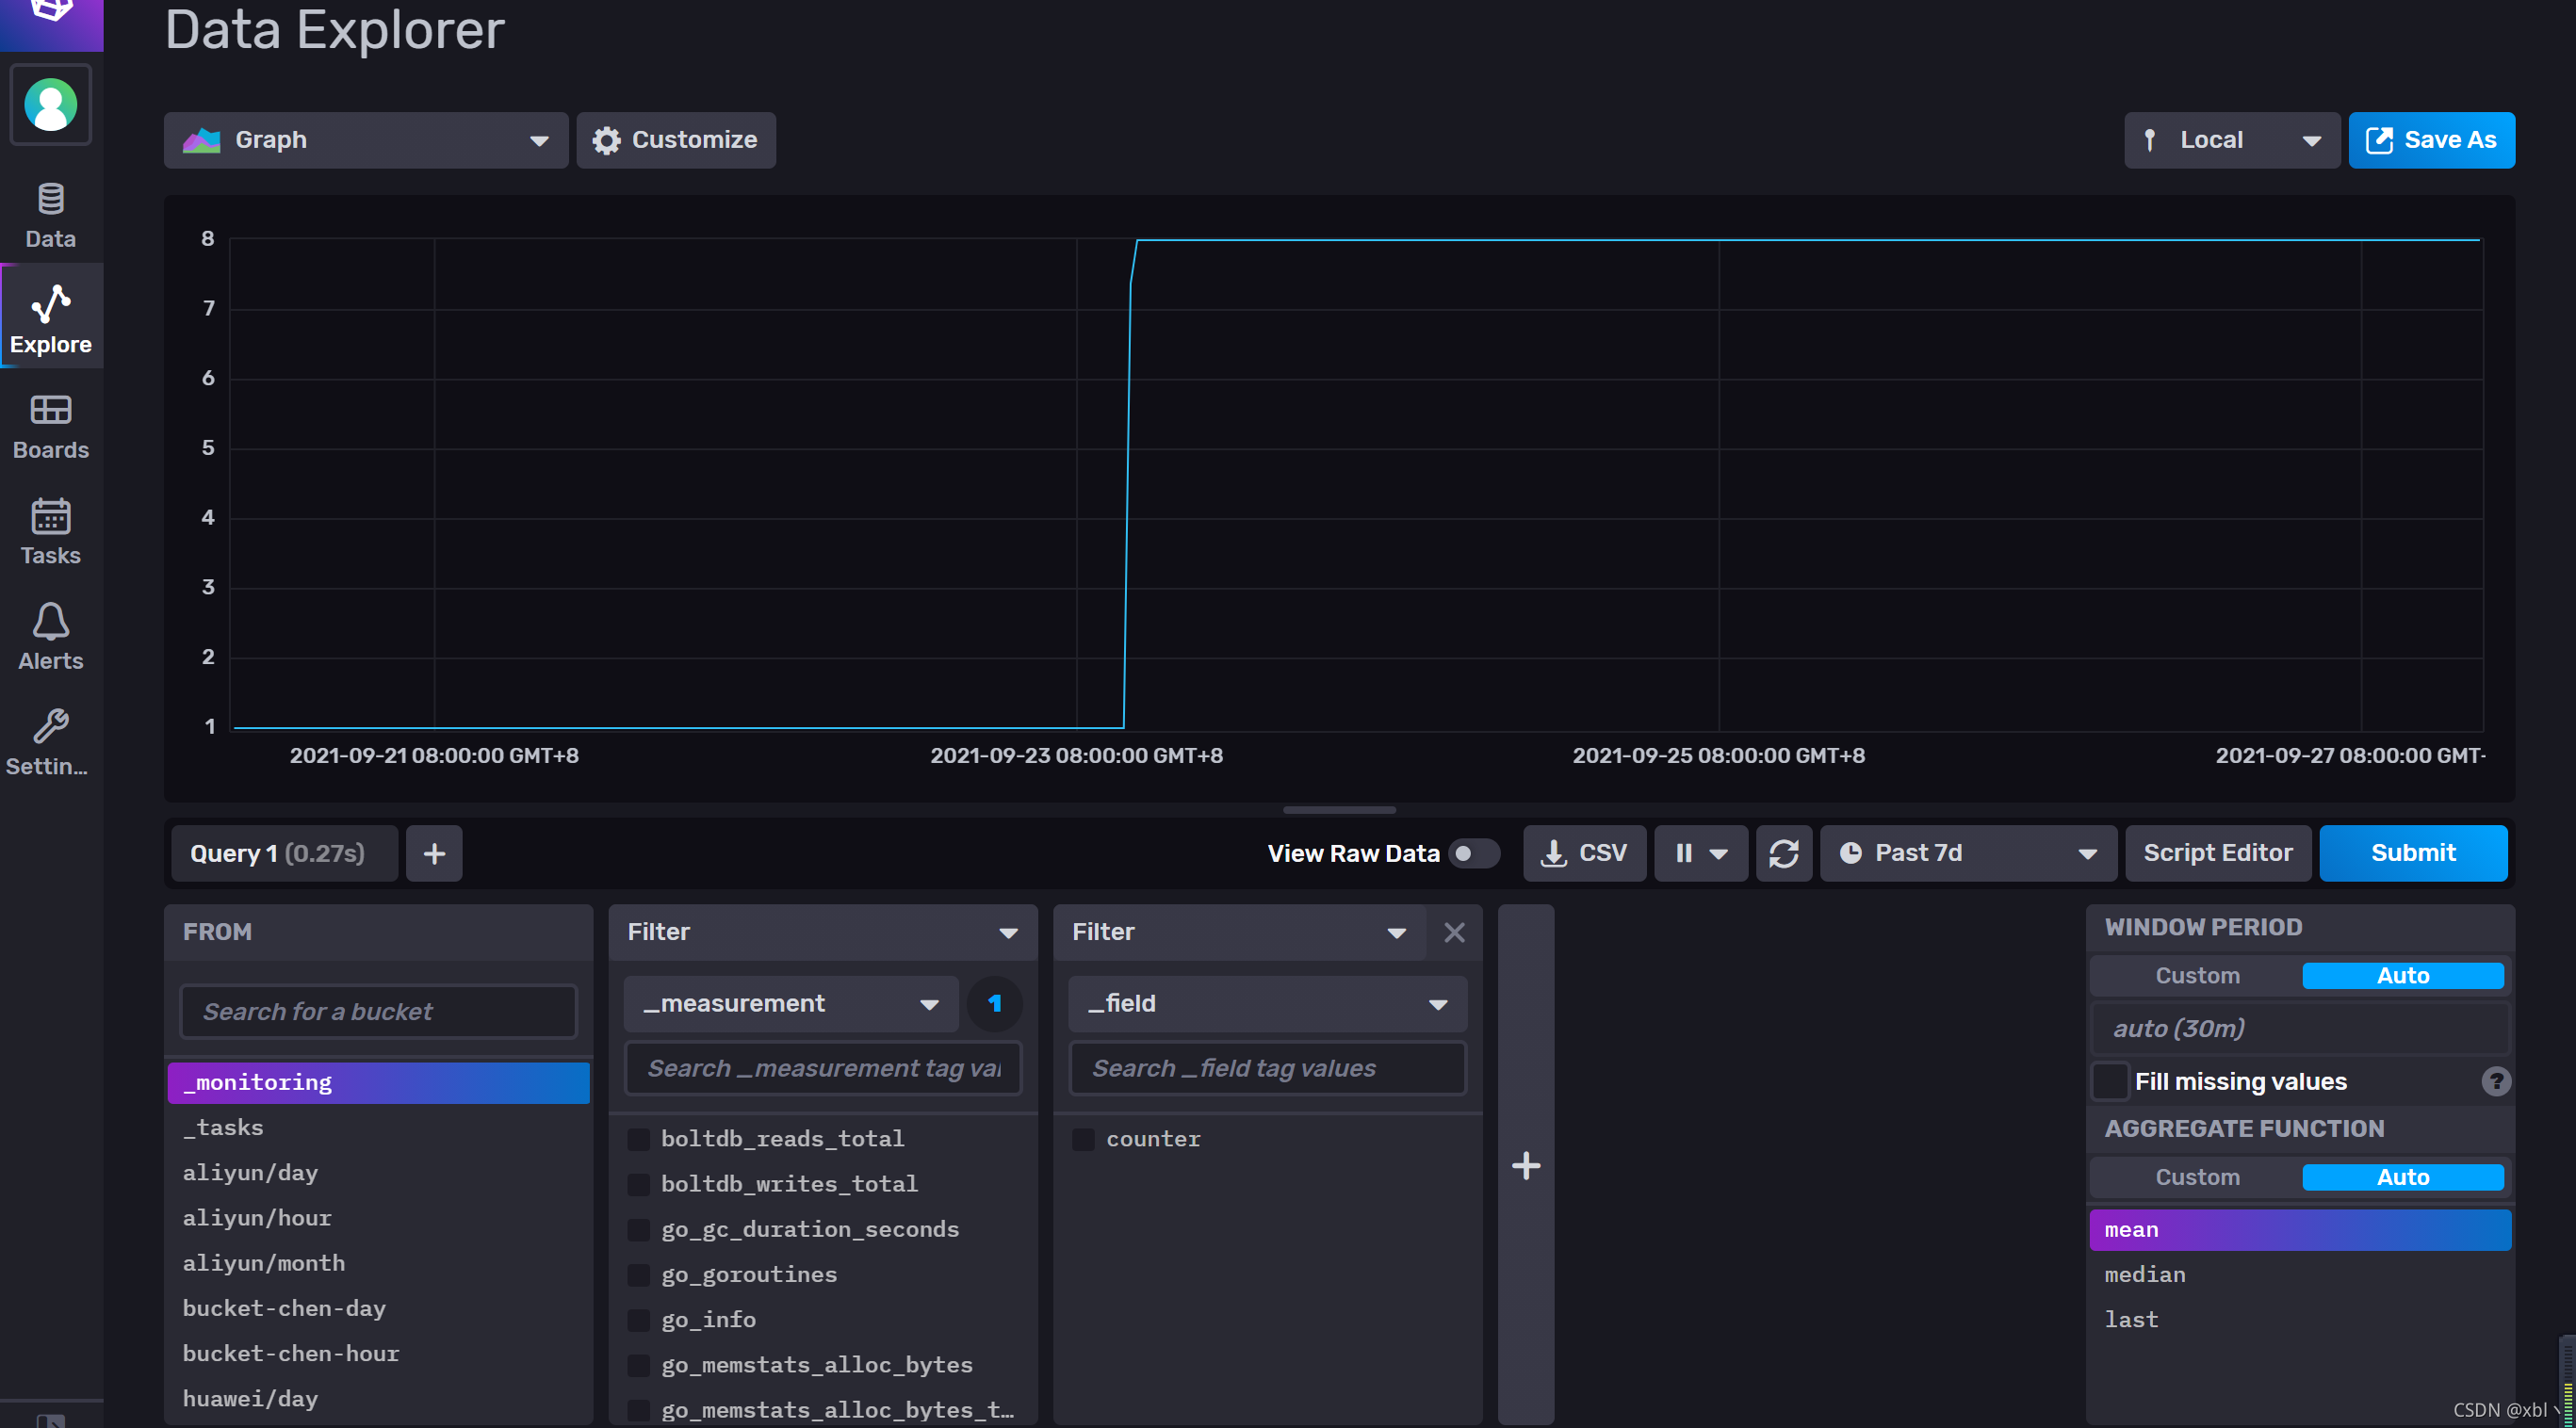
Task: Open the _field tag key dropdown
Action: pyautogui.click(x=1267, y=1003)
